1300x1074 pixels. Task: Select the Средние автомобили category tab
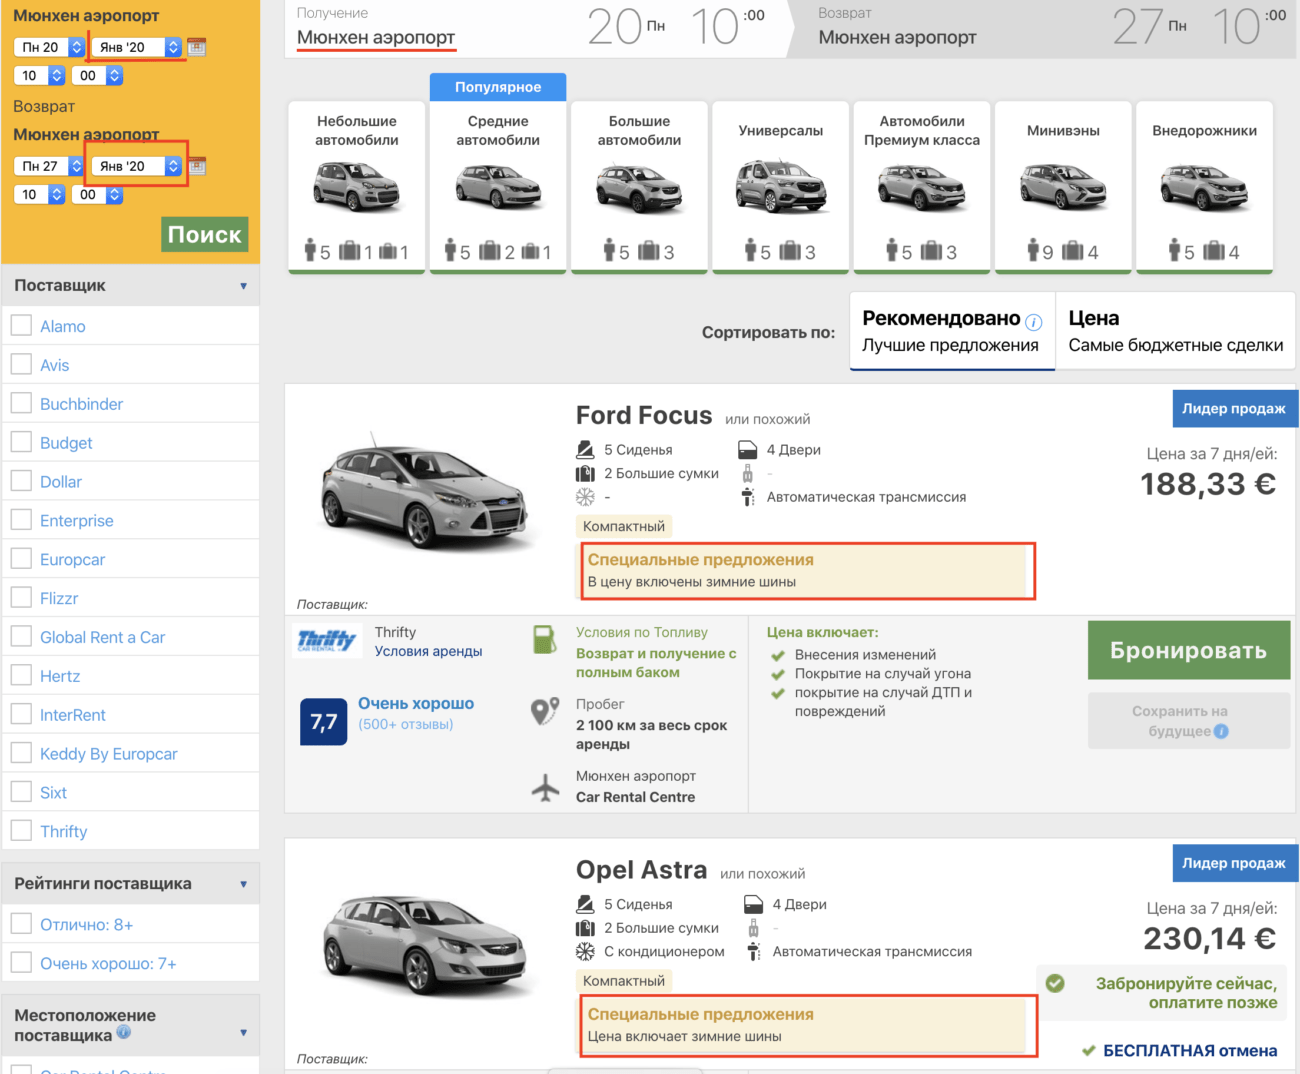tap(498, 186)
